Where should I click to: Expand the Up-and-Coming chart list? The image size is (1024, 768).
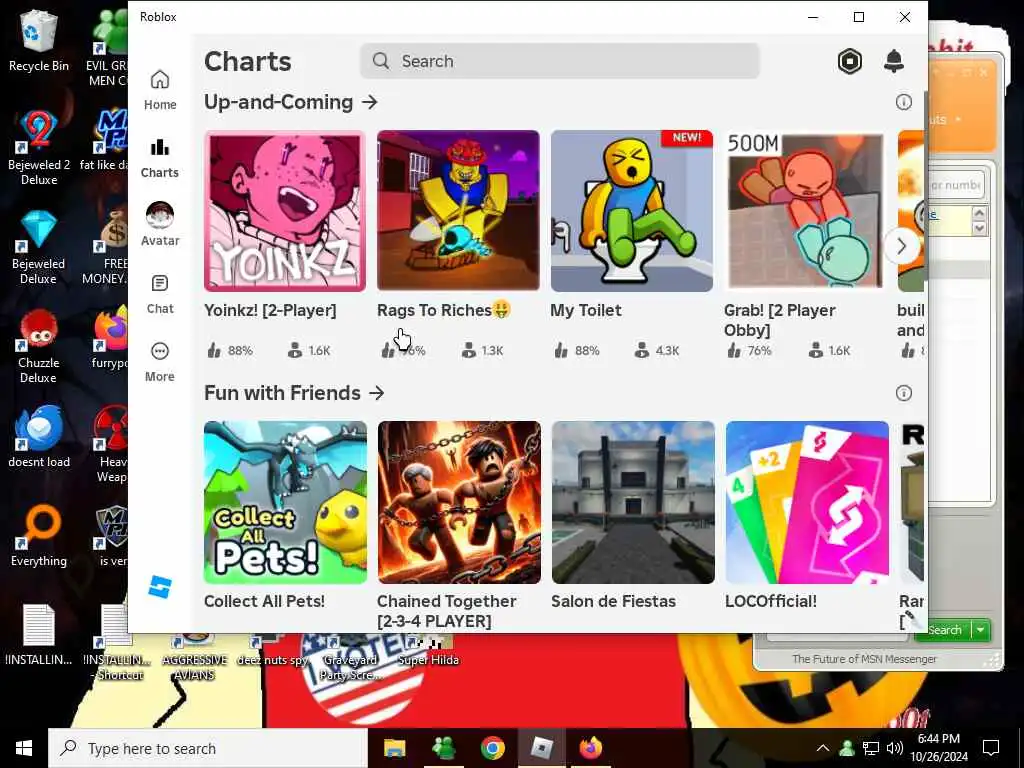coord(370,102)
